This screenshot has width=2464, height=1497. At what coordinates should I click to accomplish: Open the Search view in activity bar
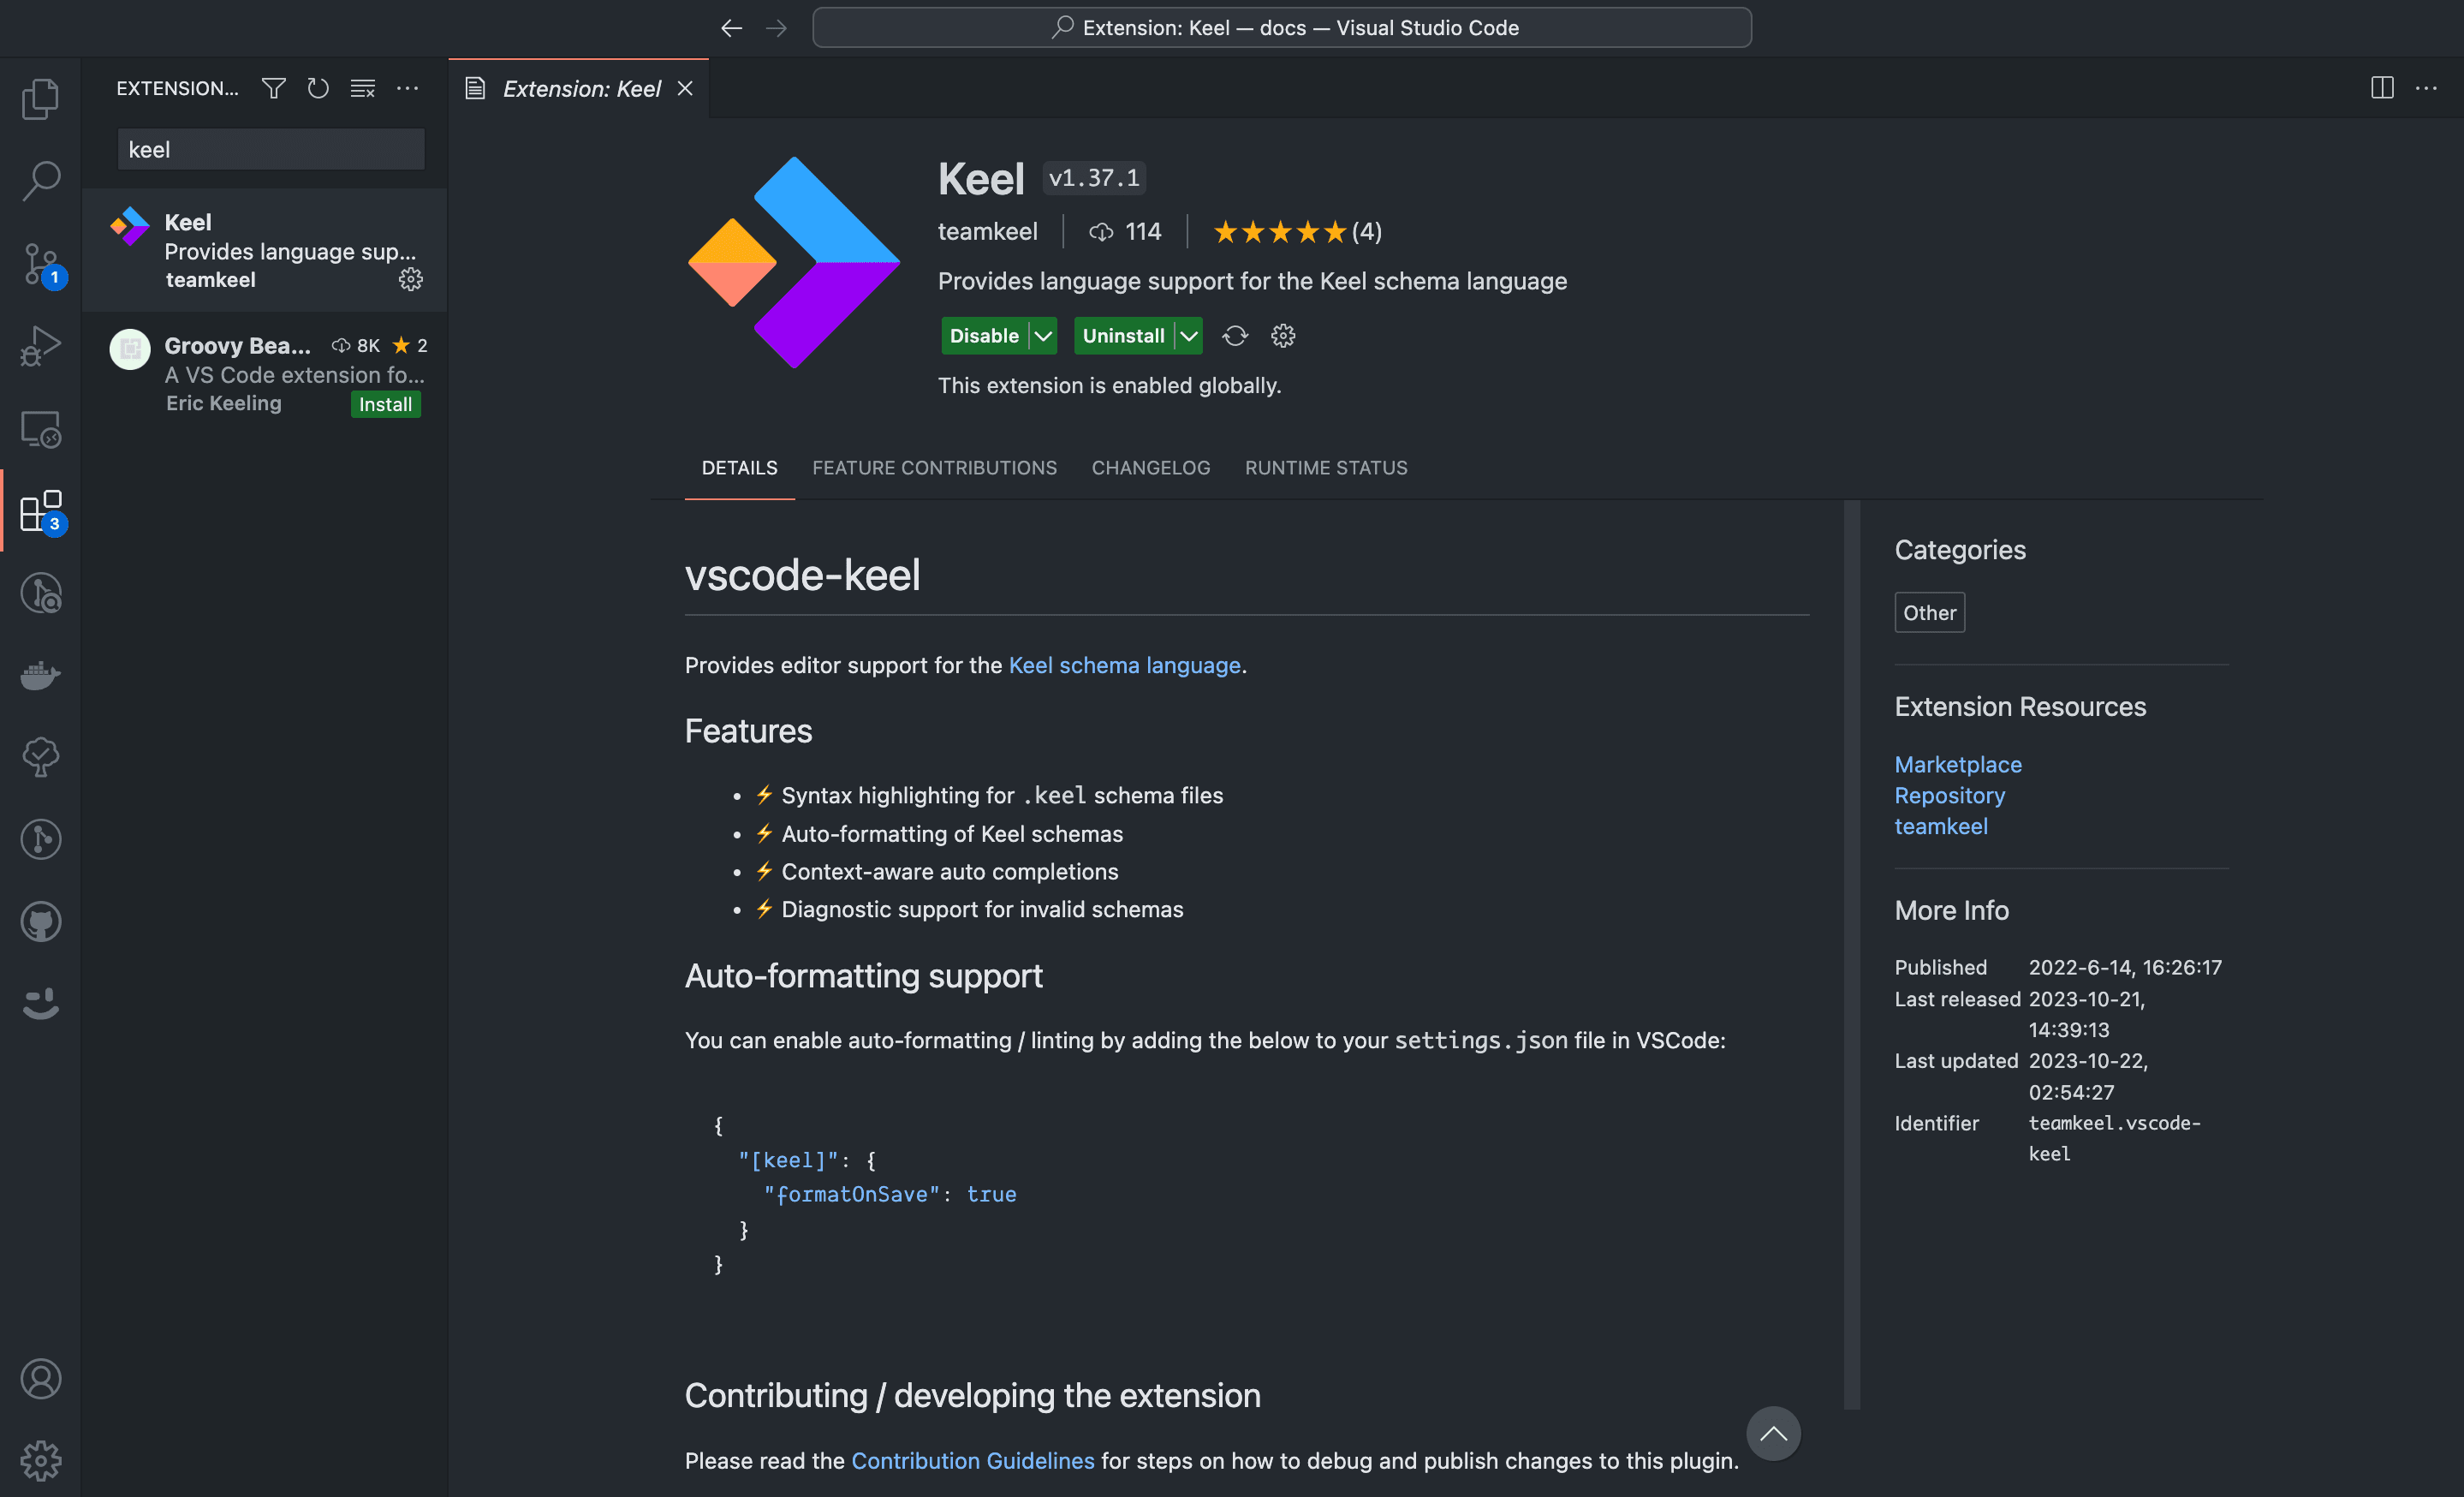click(x=41, y=180)
